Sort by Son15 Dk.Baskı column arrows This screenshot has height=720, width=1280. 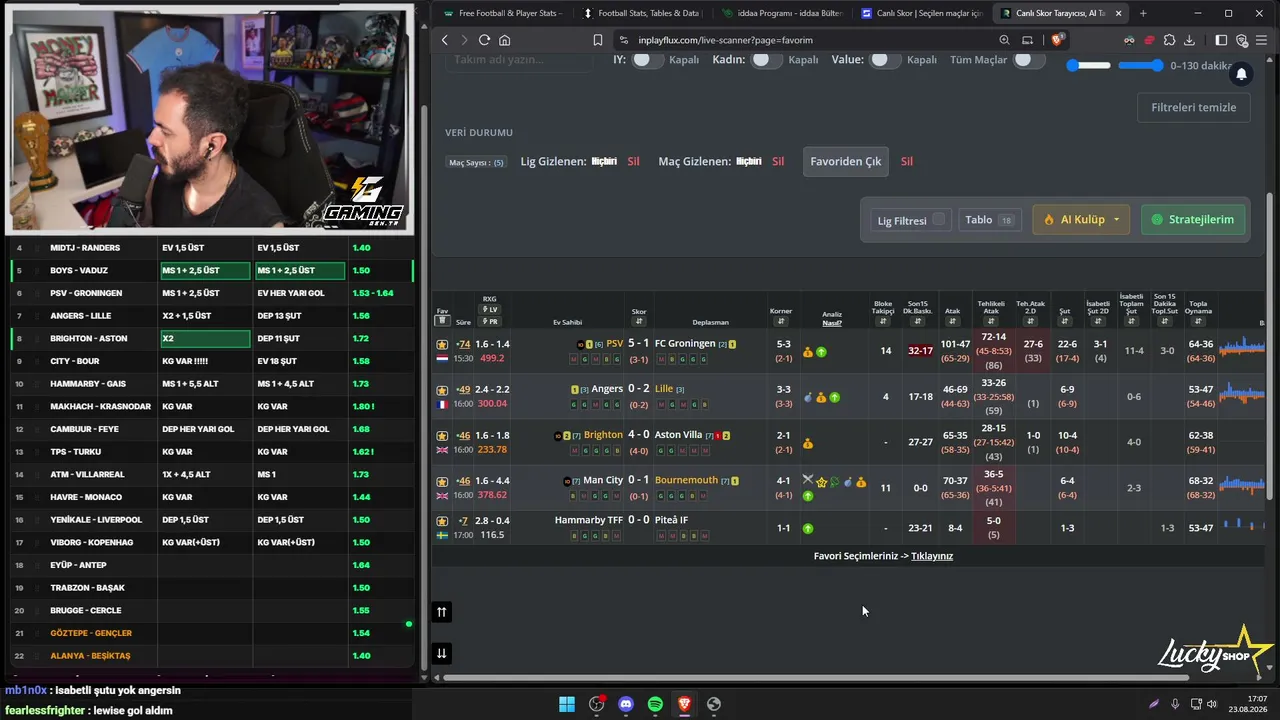tap(917, 321)
